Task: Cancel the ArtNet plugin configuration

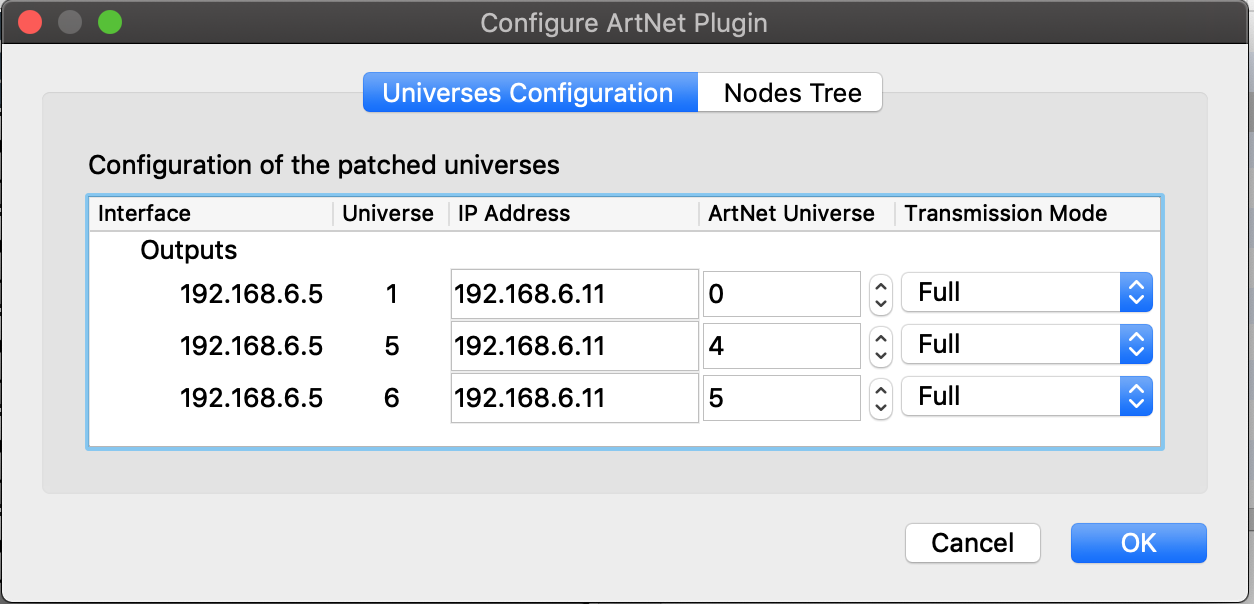Action: tap(973, 543)
